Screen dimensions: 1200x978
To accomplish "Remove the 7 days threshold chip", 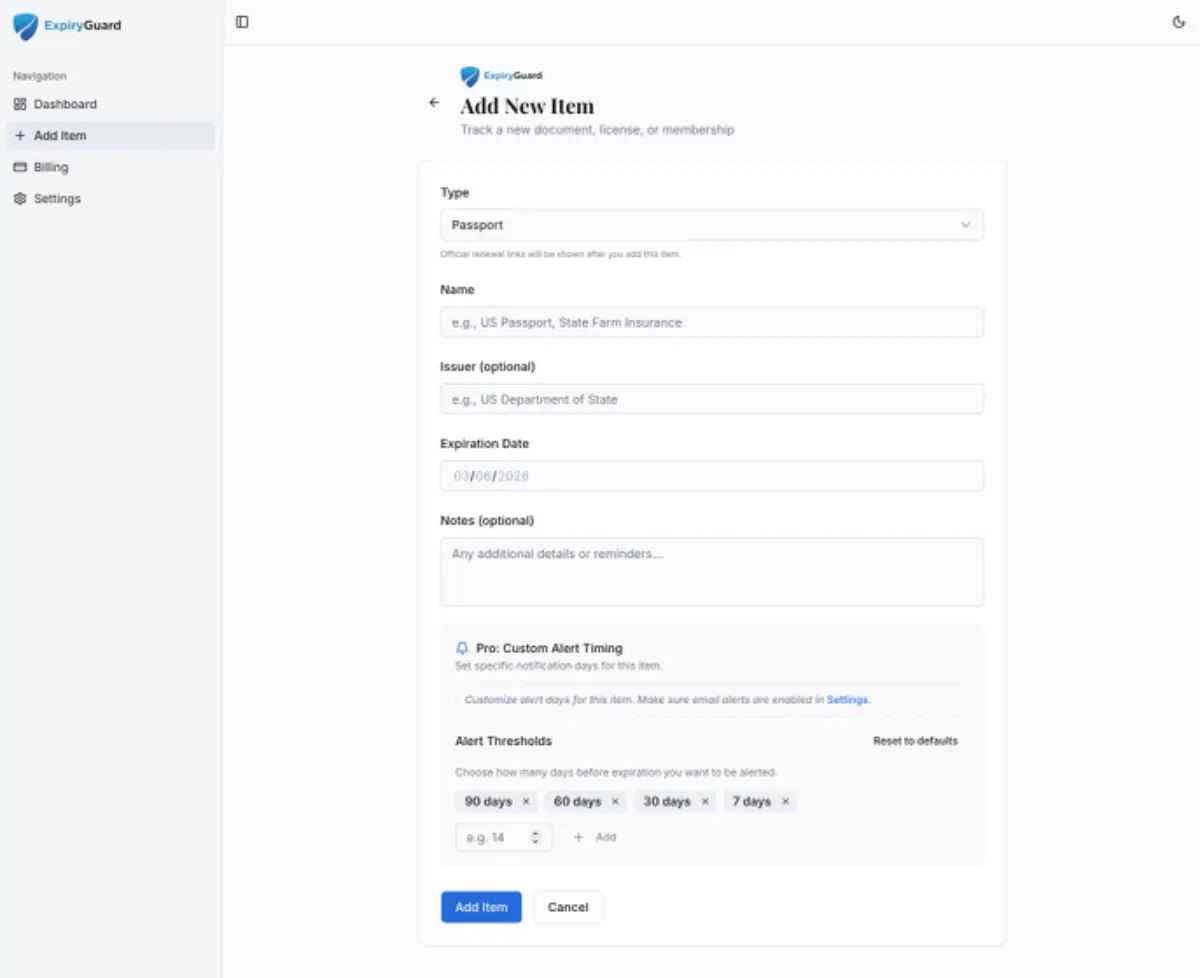I will (x=785, y=802).
